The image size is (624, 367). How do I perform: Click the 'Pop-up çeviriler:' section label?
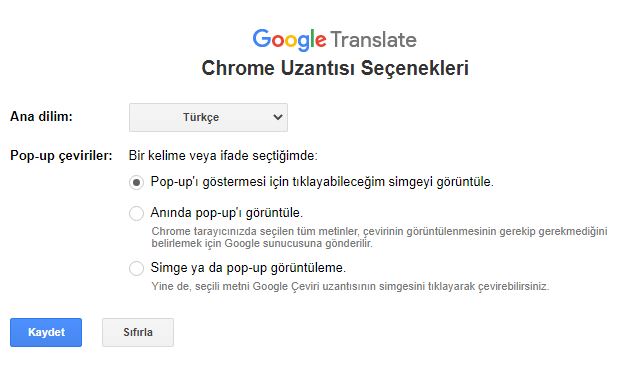(61, 156)
